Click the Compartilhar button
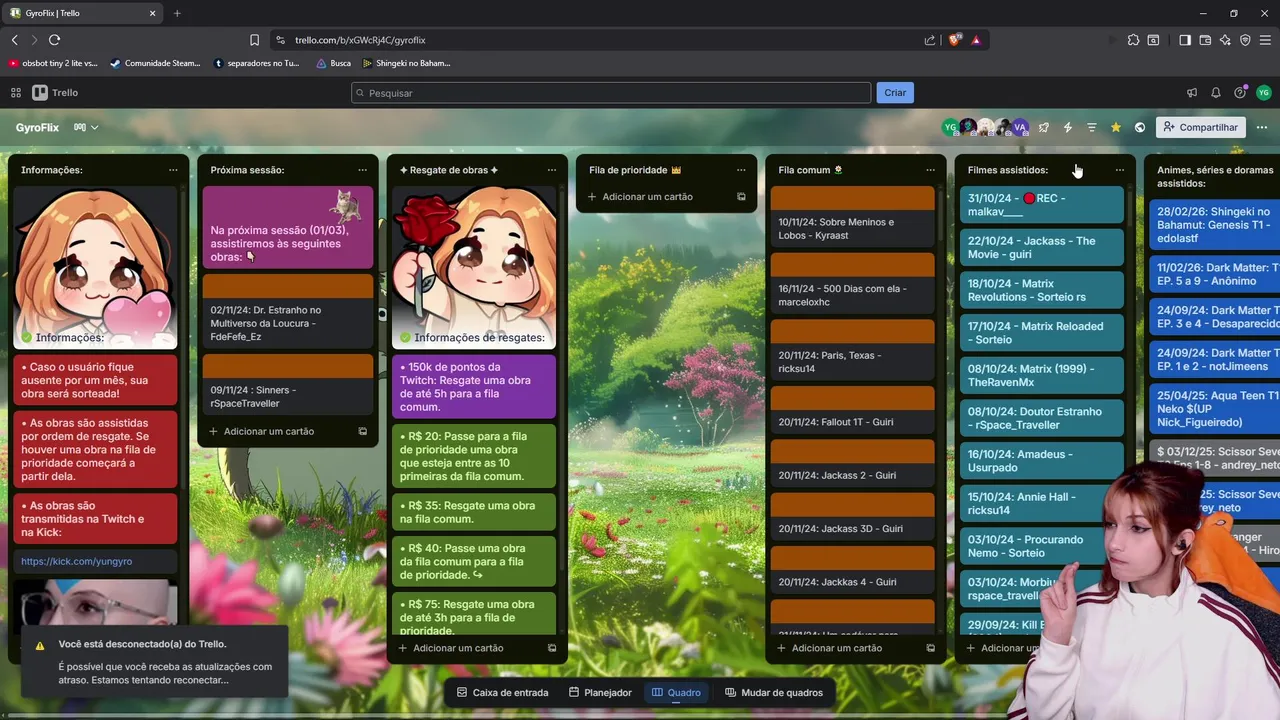This screenshot has height=720, width=1280. click(1199, 127)
